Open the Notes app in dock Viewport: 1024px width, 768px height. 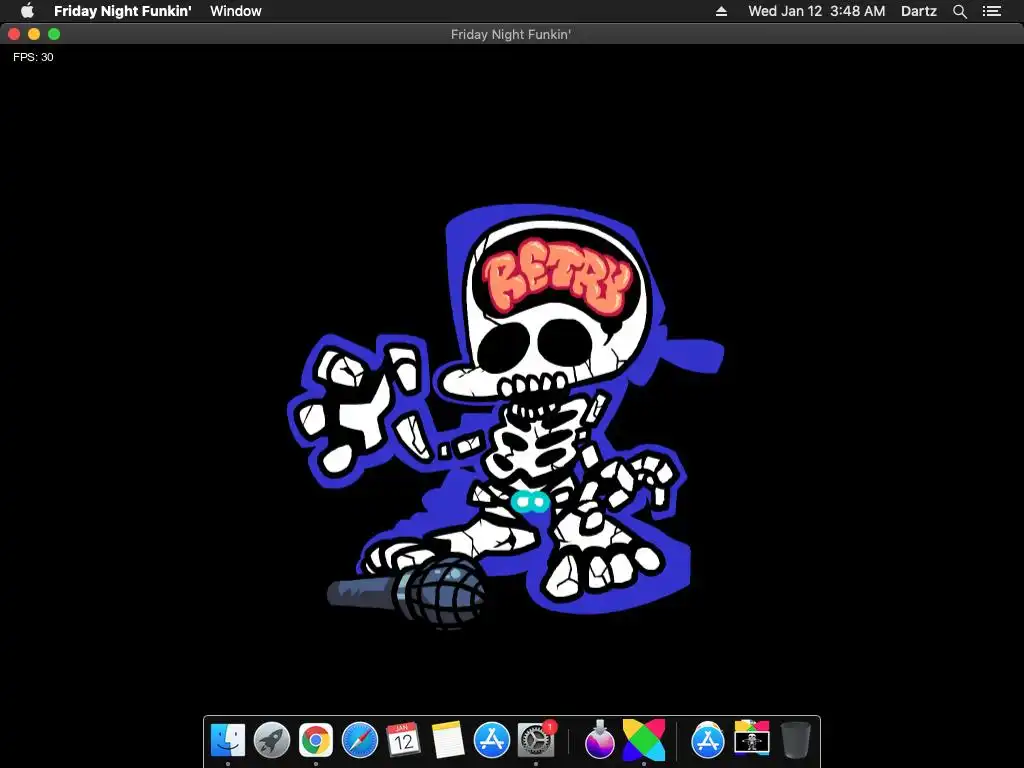tap(448, 740)
